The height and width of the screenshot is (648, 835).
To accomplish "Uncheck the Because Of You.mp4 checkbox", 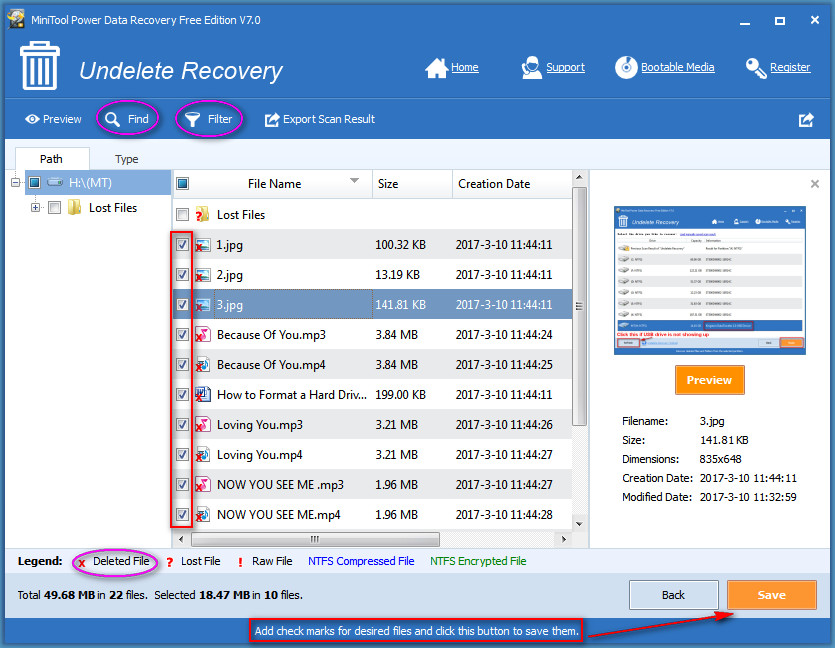I will (182, 365).
